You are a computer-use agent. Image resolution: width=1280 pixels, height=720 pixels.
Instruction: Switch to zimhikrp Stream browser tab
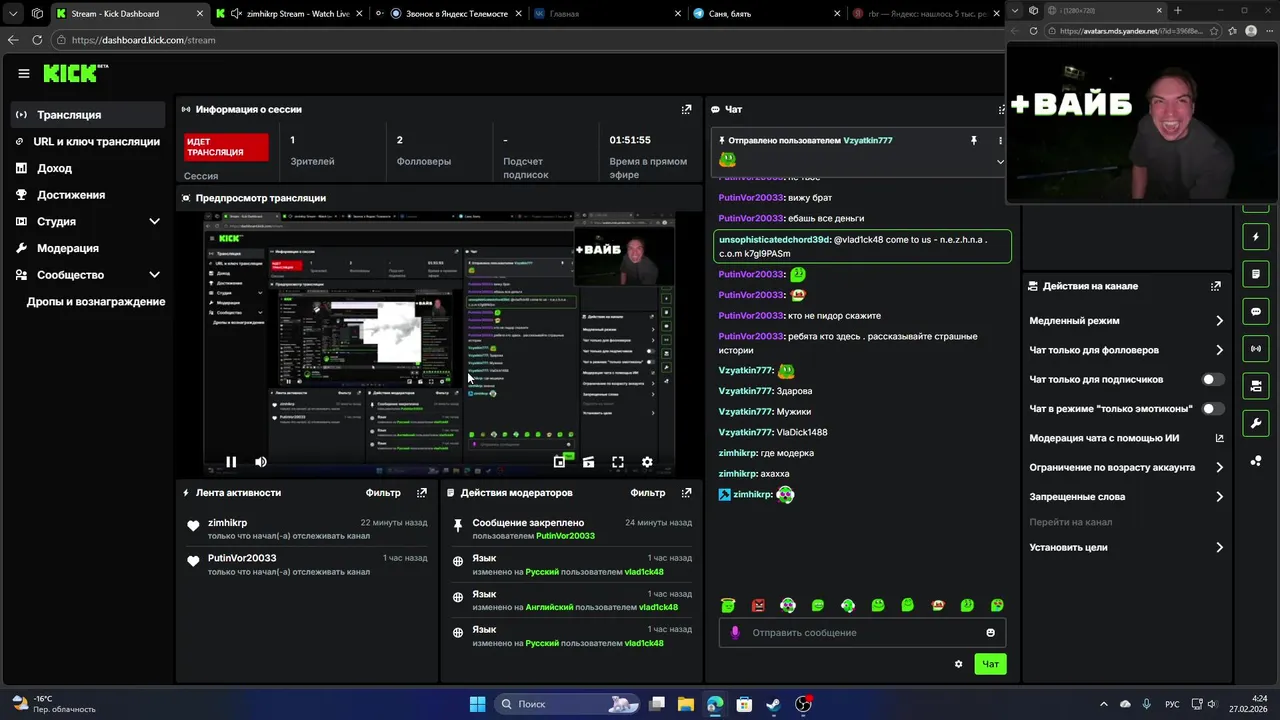coord(290,14)
